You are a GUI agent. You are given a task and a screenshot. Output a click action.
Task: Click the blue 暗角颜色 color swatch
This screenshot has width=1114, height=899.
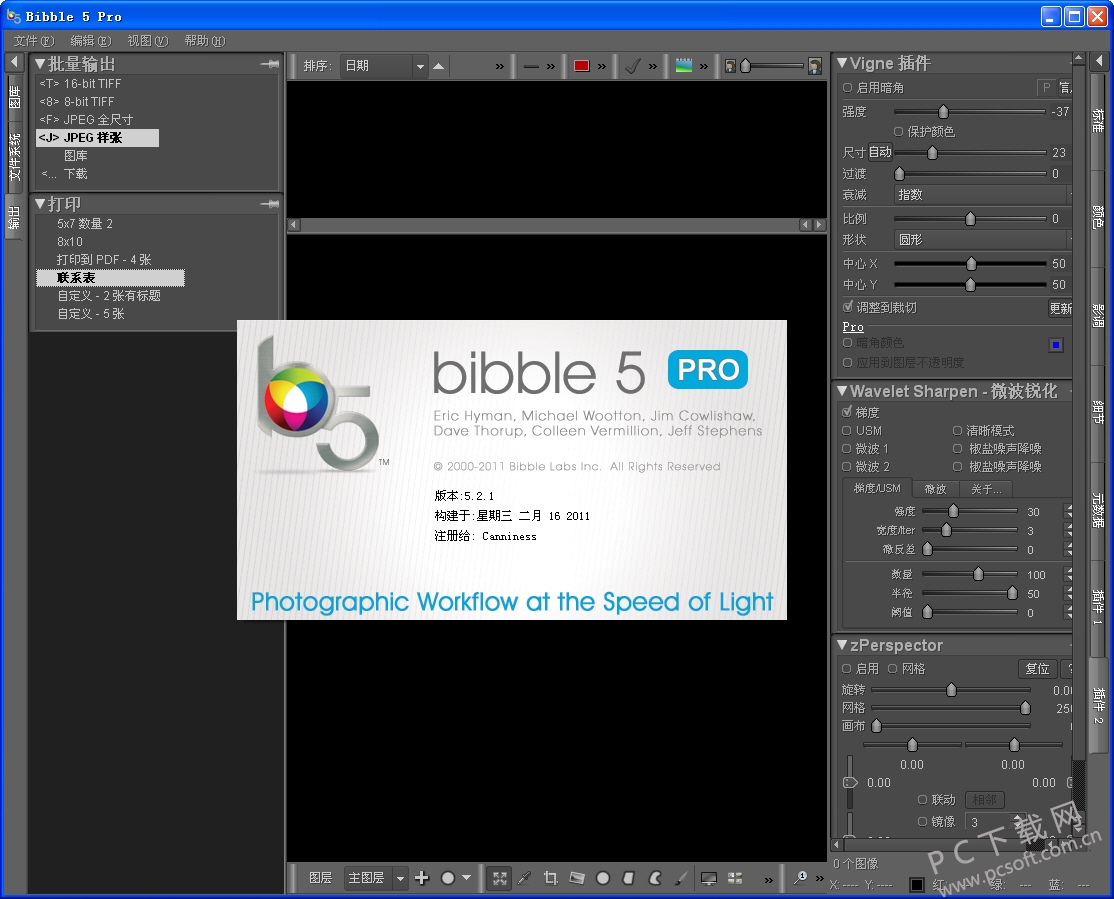[x=1056, y=345]
